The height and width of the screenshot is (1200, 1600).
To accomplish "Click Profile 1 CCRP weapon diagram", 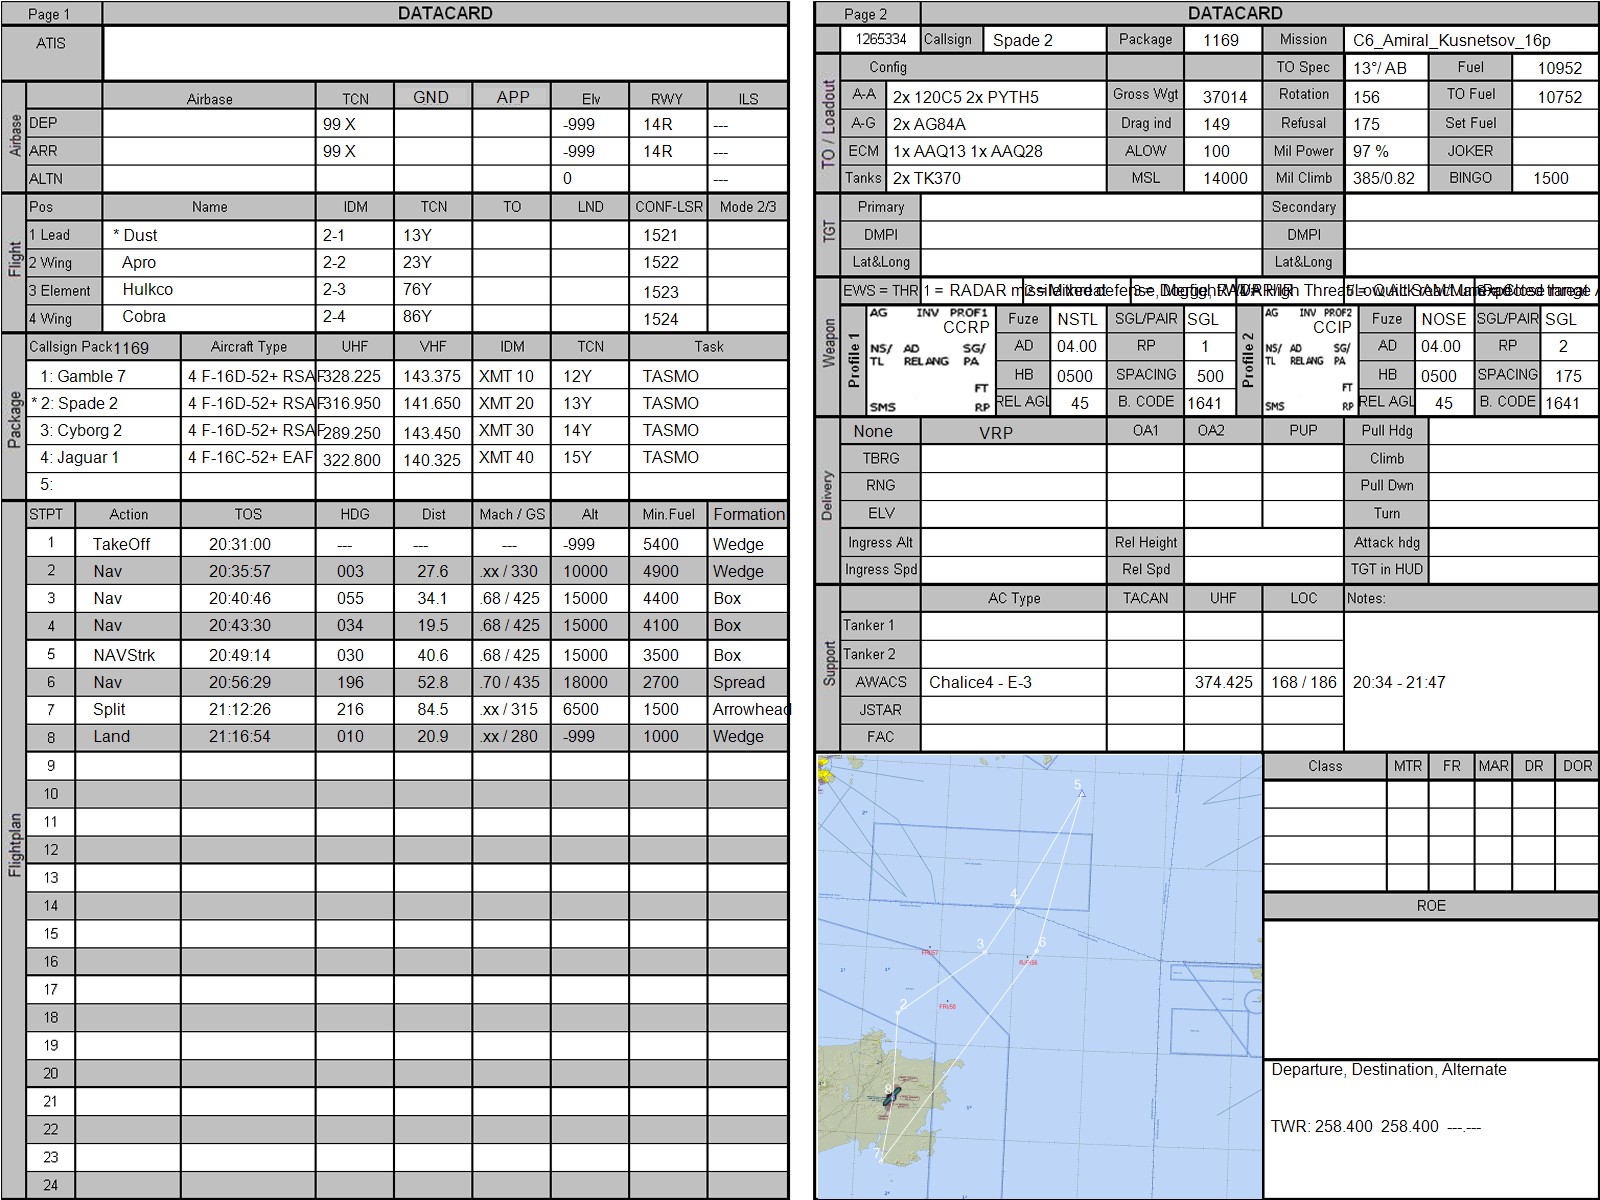I will (929, 360).
